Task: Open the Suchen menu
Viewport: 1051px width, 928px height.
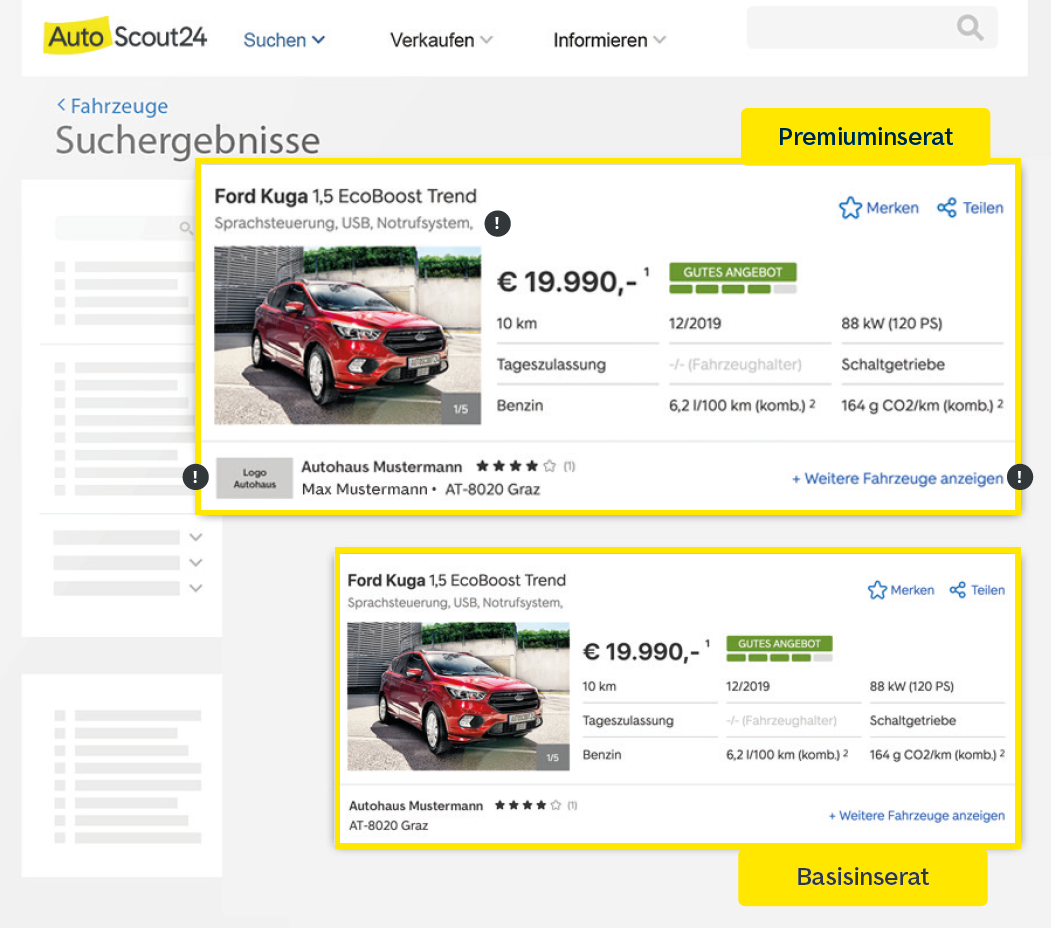Action: [x=284, y=40]
